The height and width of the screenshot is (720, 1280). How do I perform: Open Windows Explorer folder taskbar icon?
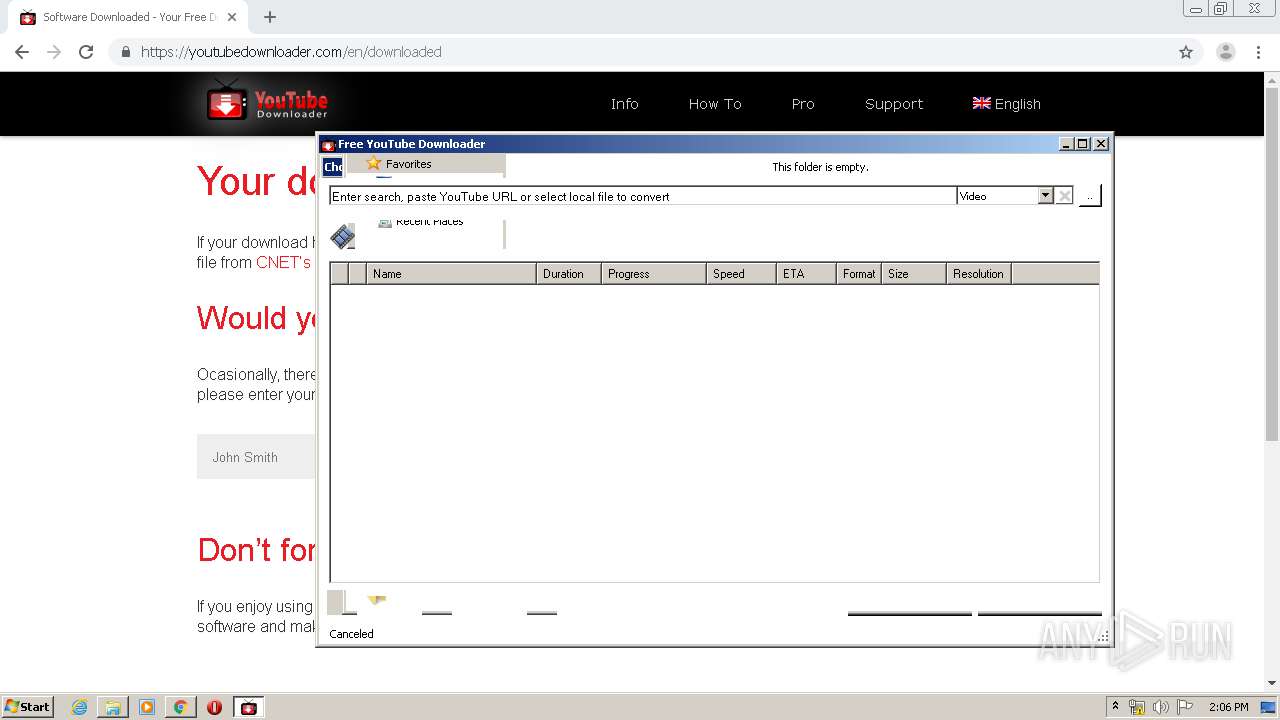[x=113, y=707]
